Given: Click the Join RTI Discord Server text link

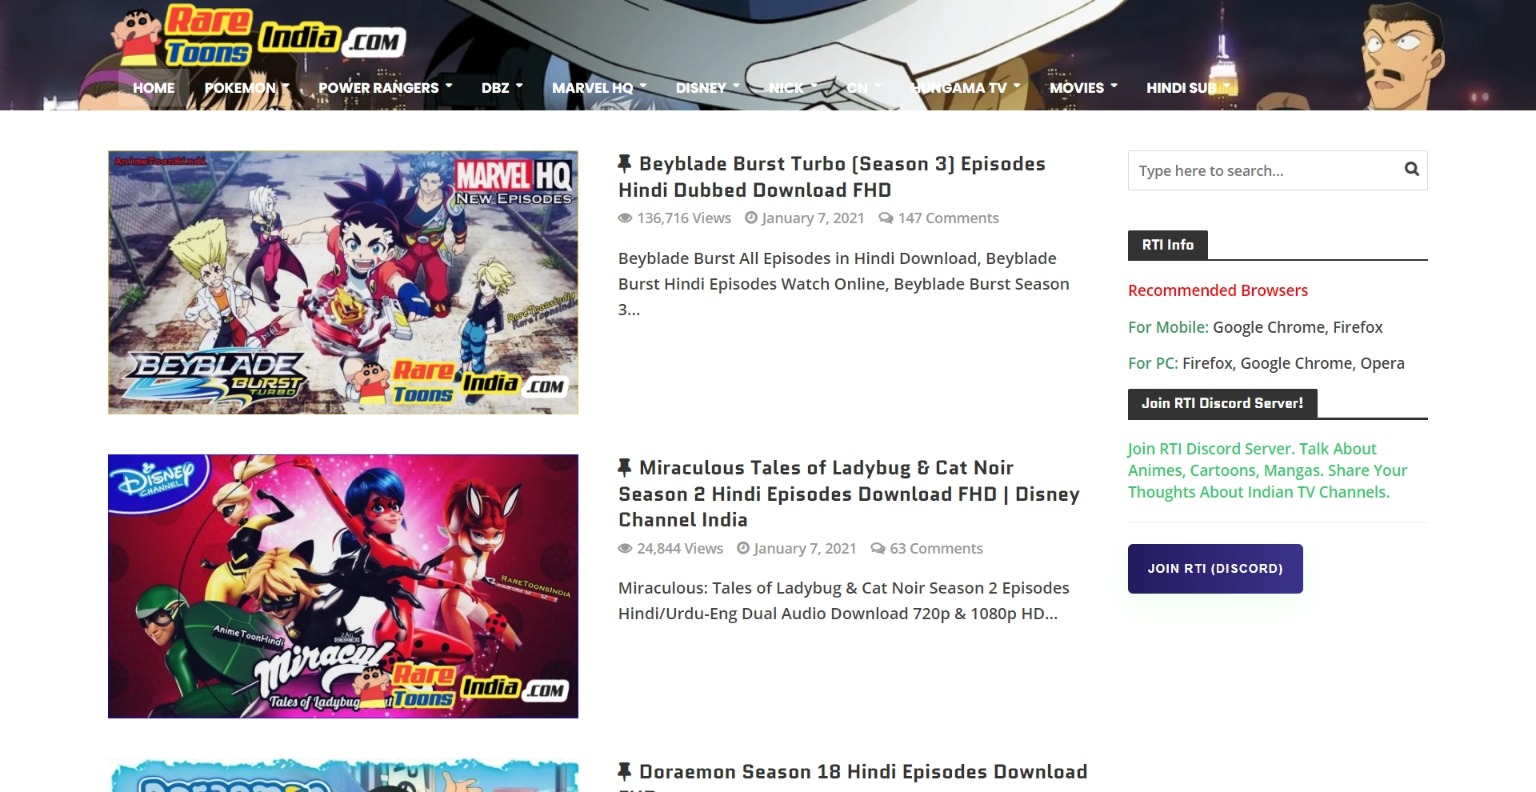Looking at the screenshot, I should click(1267, 470).
